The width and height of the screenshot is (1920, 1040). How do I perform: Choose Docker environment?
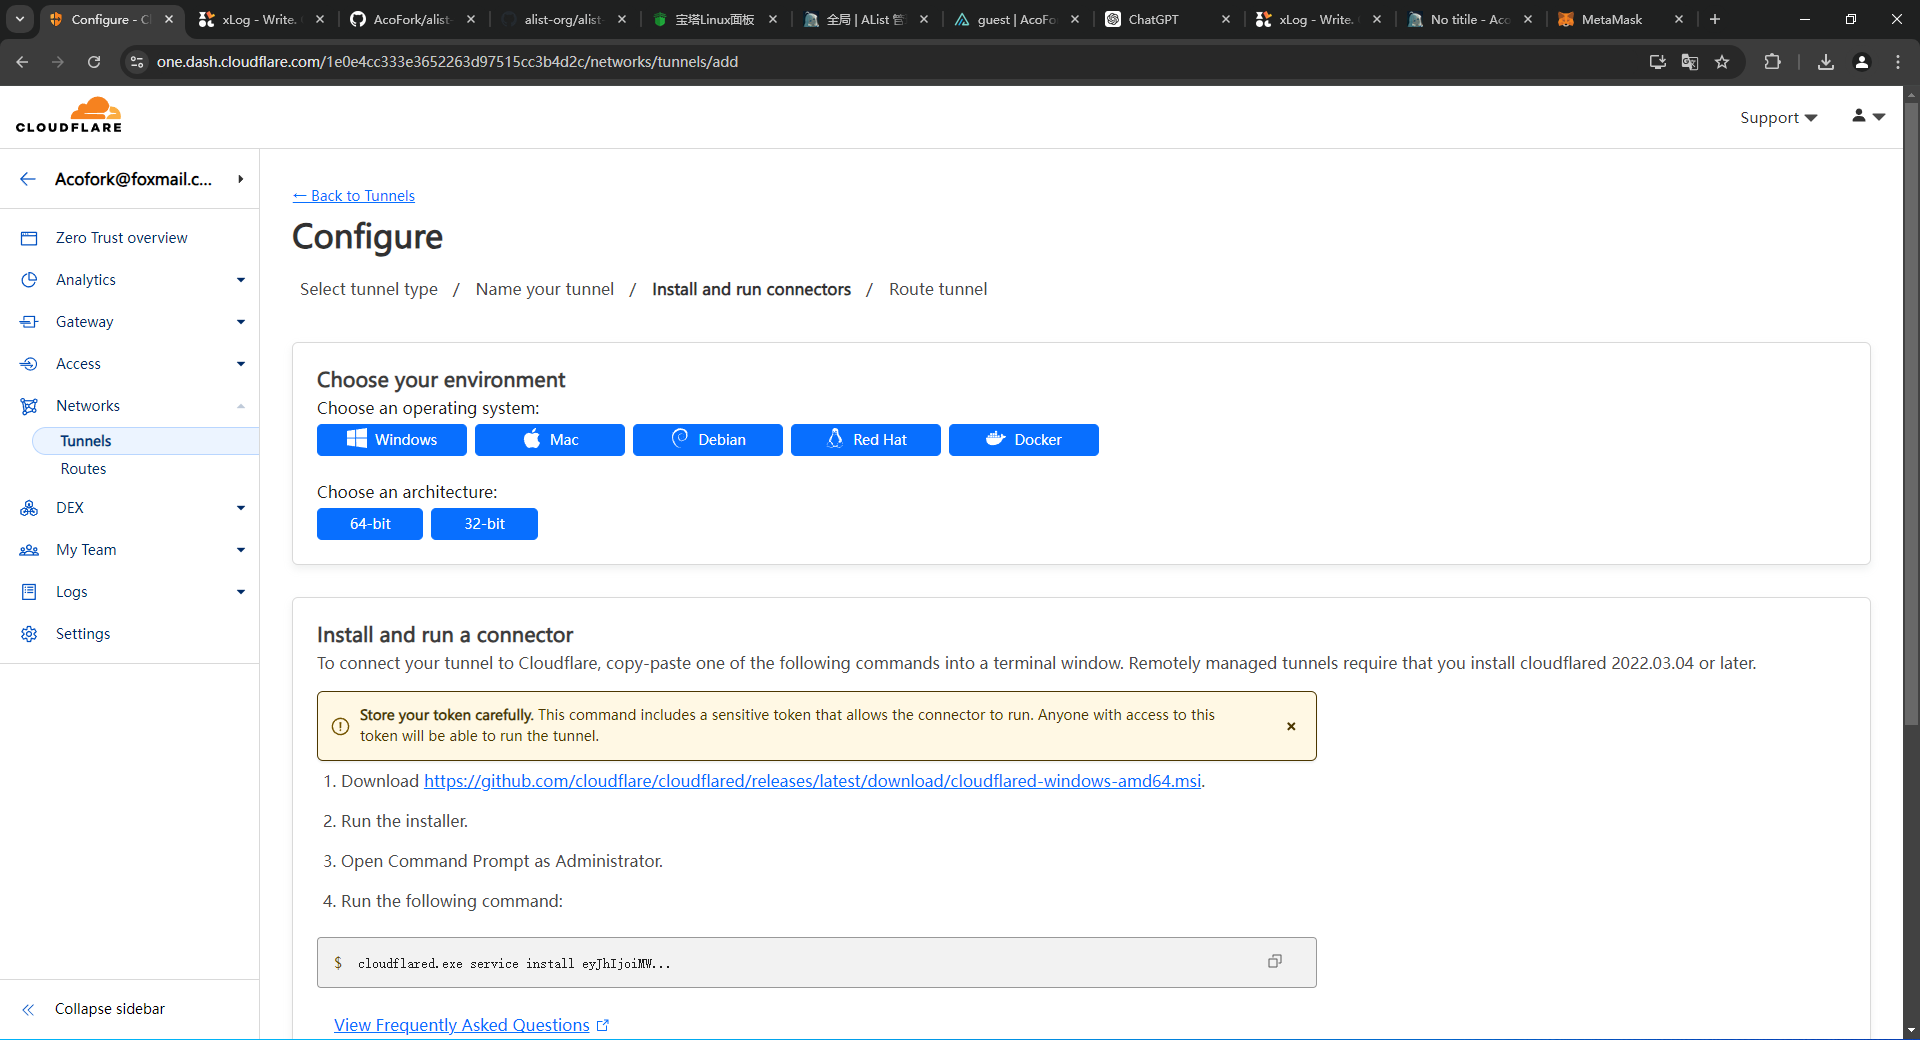(1024, 440)
